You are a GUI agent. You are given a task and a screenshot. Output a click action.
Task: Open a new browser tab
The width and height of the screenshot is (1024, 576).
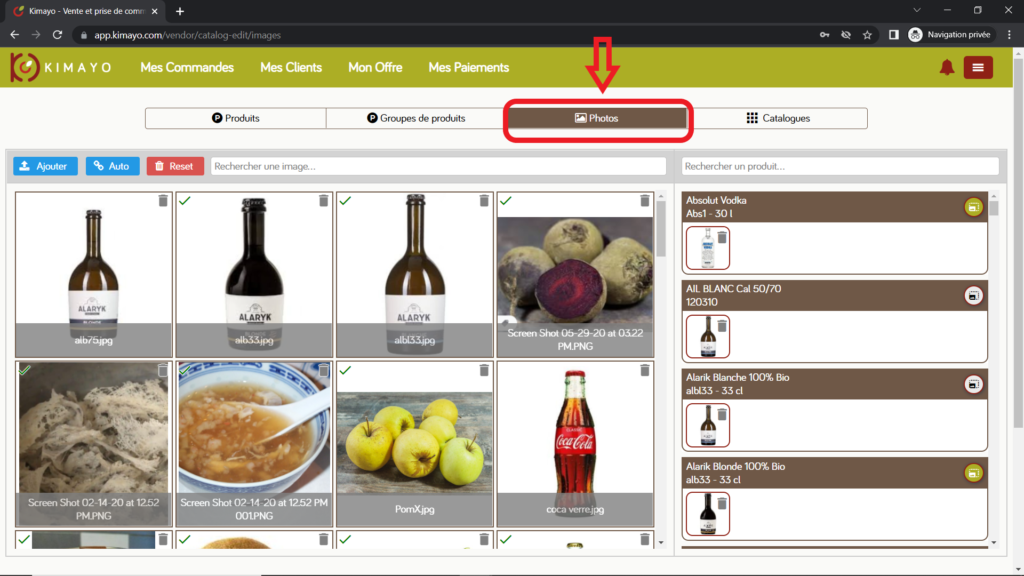180,11
